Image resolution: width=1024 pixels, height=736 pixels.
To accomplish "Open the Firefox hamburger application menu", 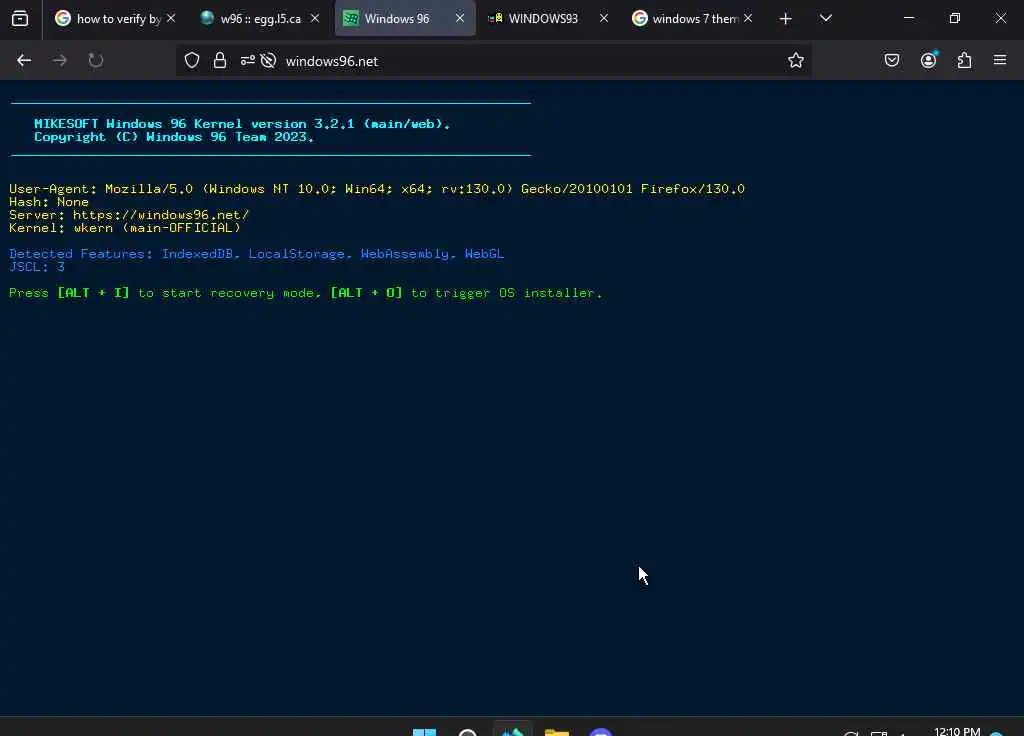I will pyautogui.click(x=1000, y=61).
